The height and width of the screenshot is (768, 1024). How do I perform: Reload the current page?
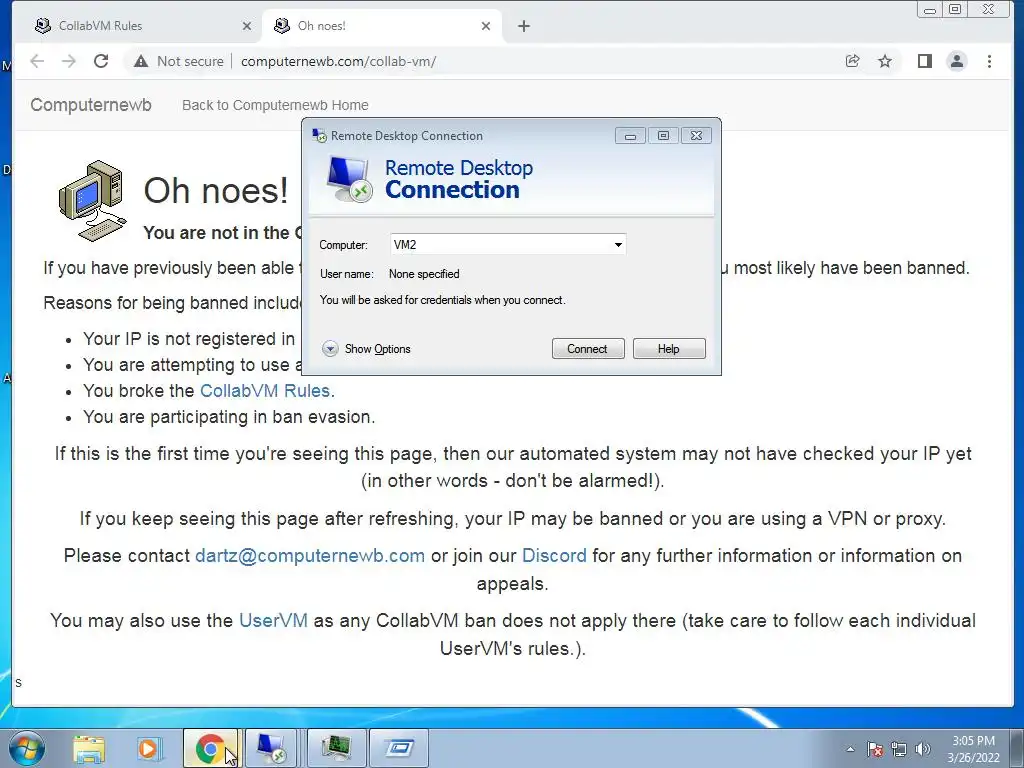(x=101, y=61)
